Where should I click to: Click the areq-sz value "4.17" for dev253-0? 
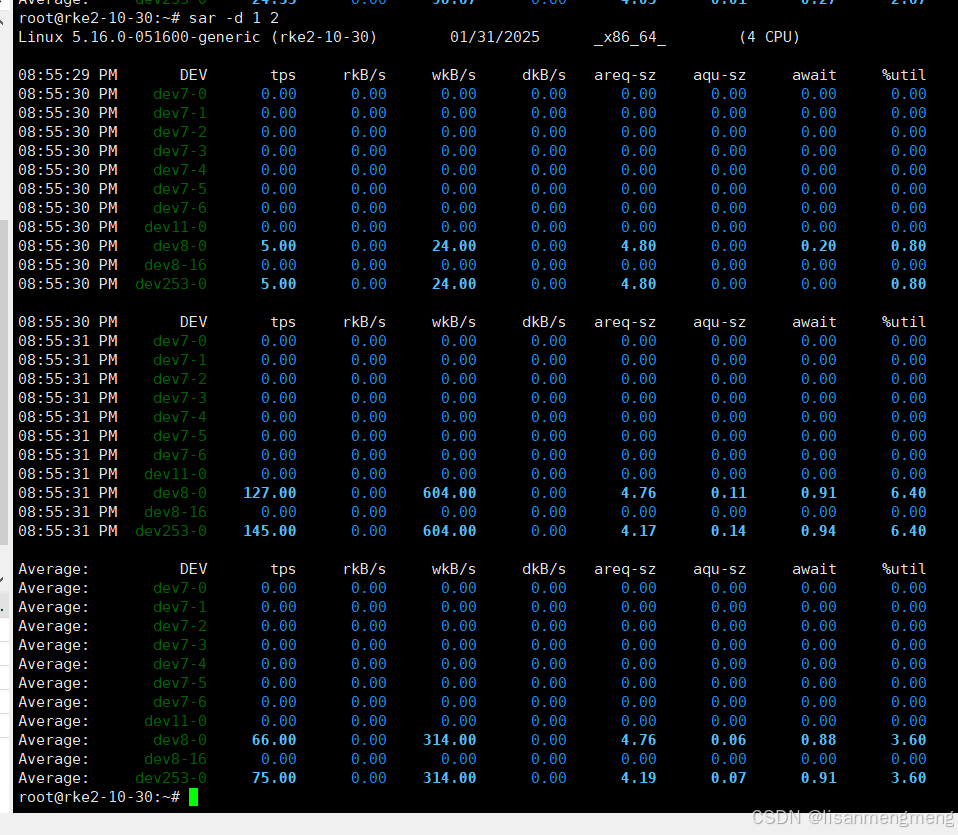(x=638, y=530)
